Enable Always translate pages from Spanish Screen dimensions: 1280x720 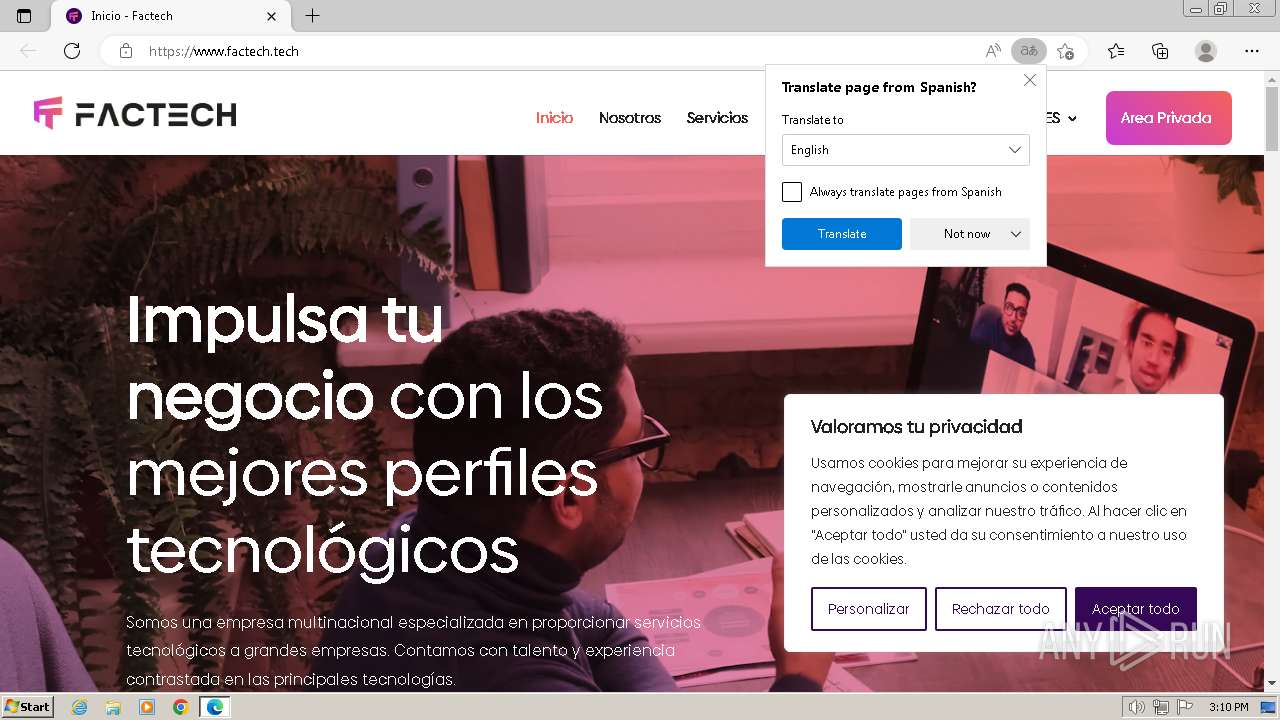tap(792, 192)
